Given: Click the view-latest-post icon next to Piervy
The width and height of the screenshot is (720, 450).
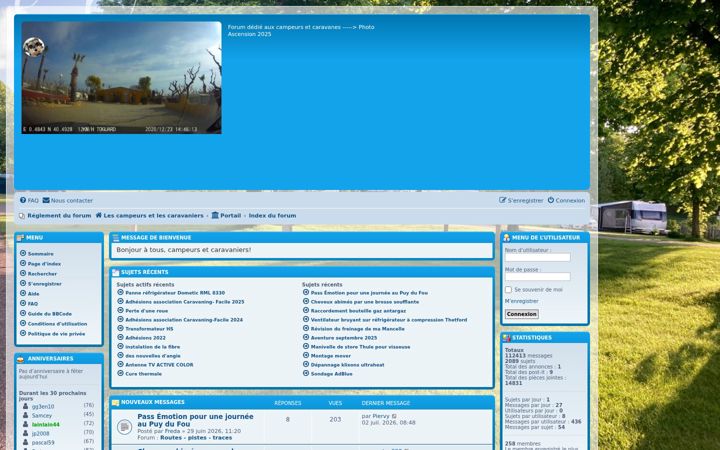Looking at the screenshot, I should [x=394, y=416].
